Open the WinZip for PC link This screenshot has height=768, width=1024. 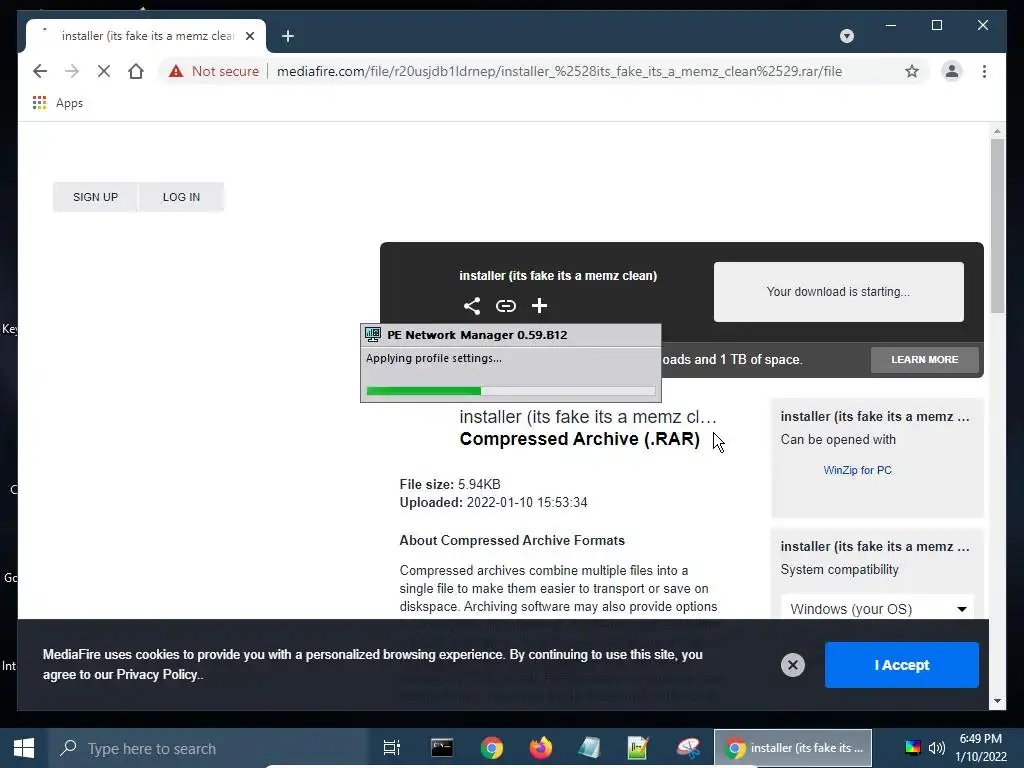(x=857, y=470)
